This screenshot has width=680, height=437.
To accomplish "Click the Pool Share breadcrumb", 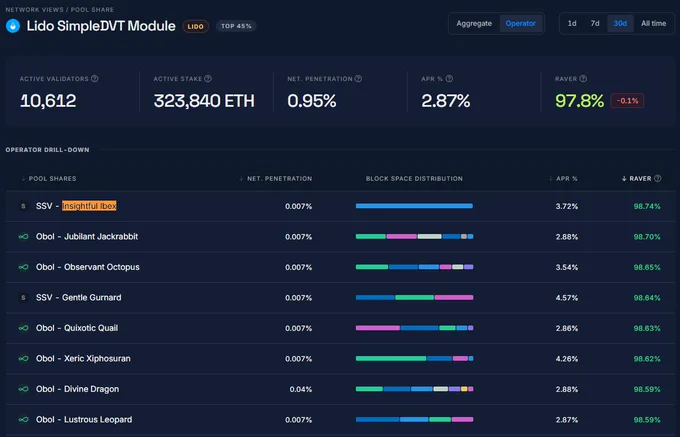I will [x=92, y=9].
